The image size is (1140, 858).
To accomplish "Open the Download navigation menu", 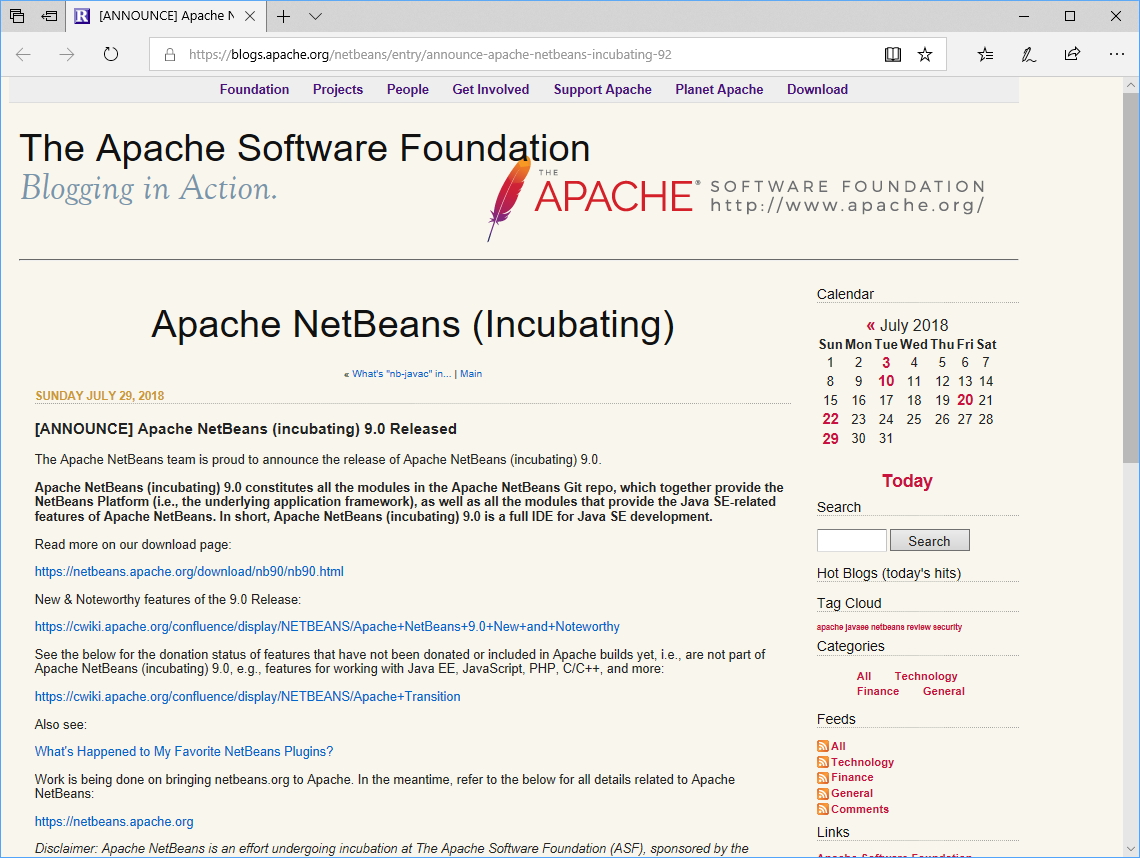I will pos(817,89).
